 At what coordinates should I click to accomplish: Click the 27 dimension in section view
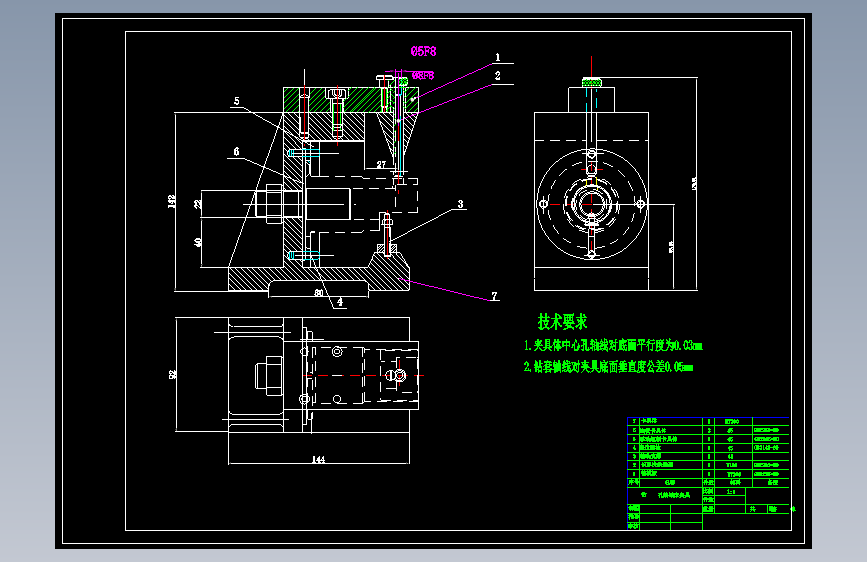(381, 164)
